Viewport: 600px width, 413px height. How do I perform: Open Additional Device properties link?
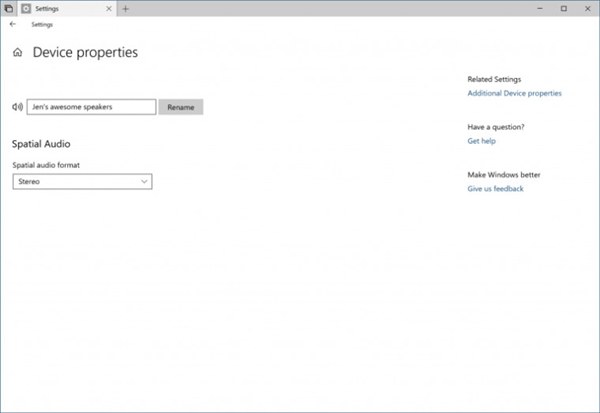point(514,94)
